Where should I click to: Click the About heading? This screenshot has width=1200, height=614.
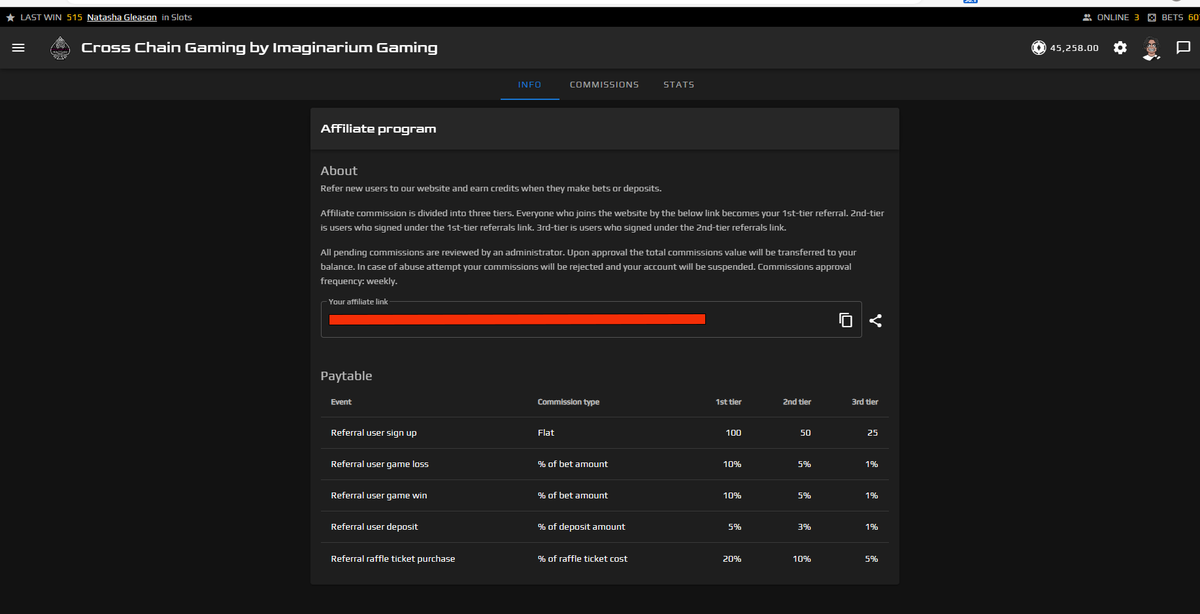(x=339, y=171)
